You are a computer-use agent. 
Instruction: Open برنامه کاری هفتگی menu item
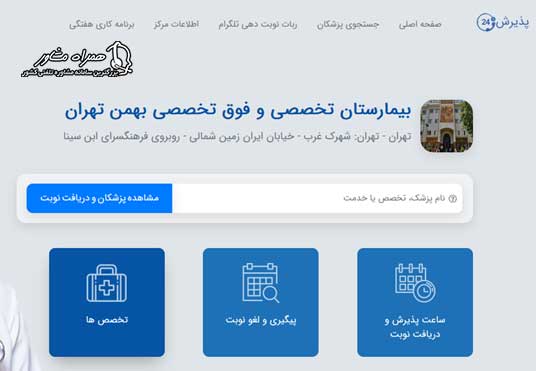coord(102,24)
